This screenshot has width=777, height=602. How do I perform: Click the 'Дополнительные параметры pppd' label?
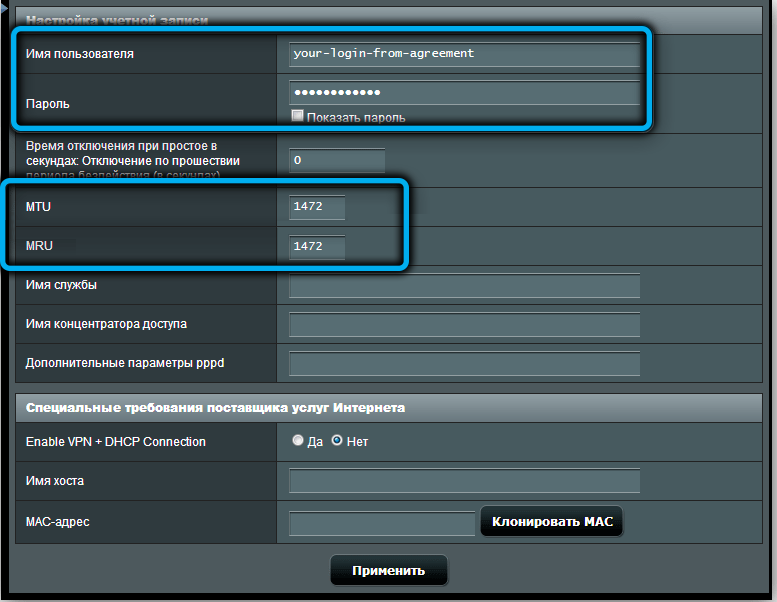coord(125,363)
